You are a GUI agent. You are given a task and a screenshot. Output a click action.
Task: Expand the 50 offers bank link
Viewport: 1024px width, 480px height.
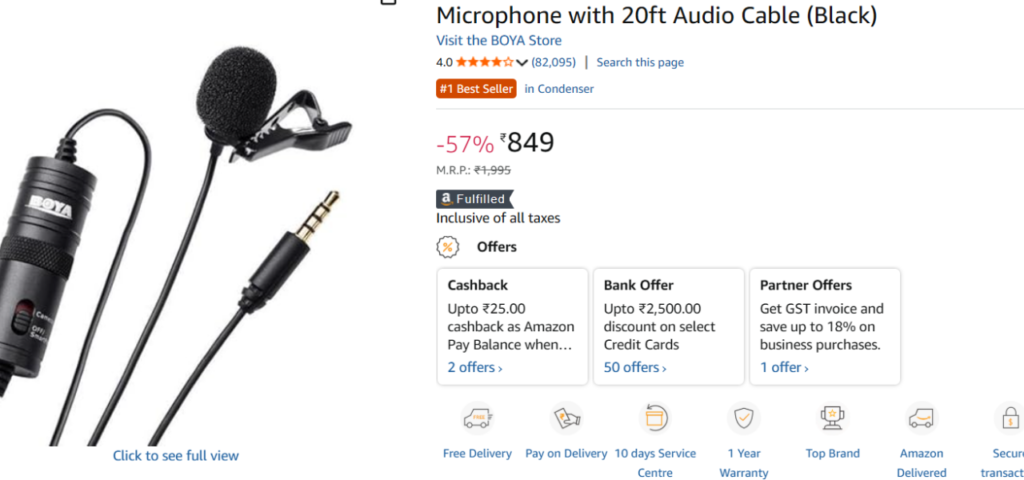(x=635, y=367)
